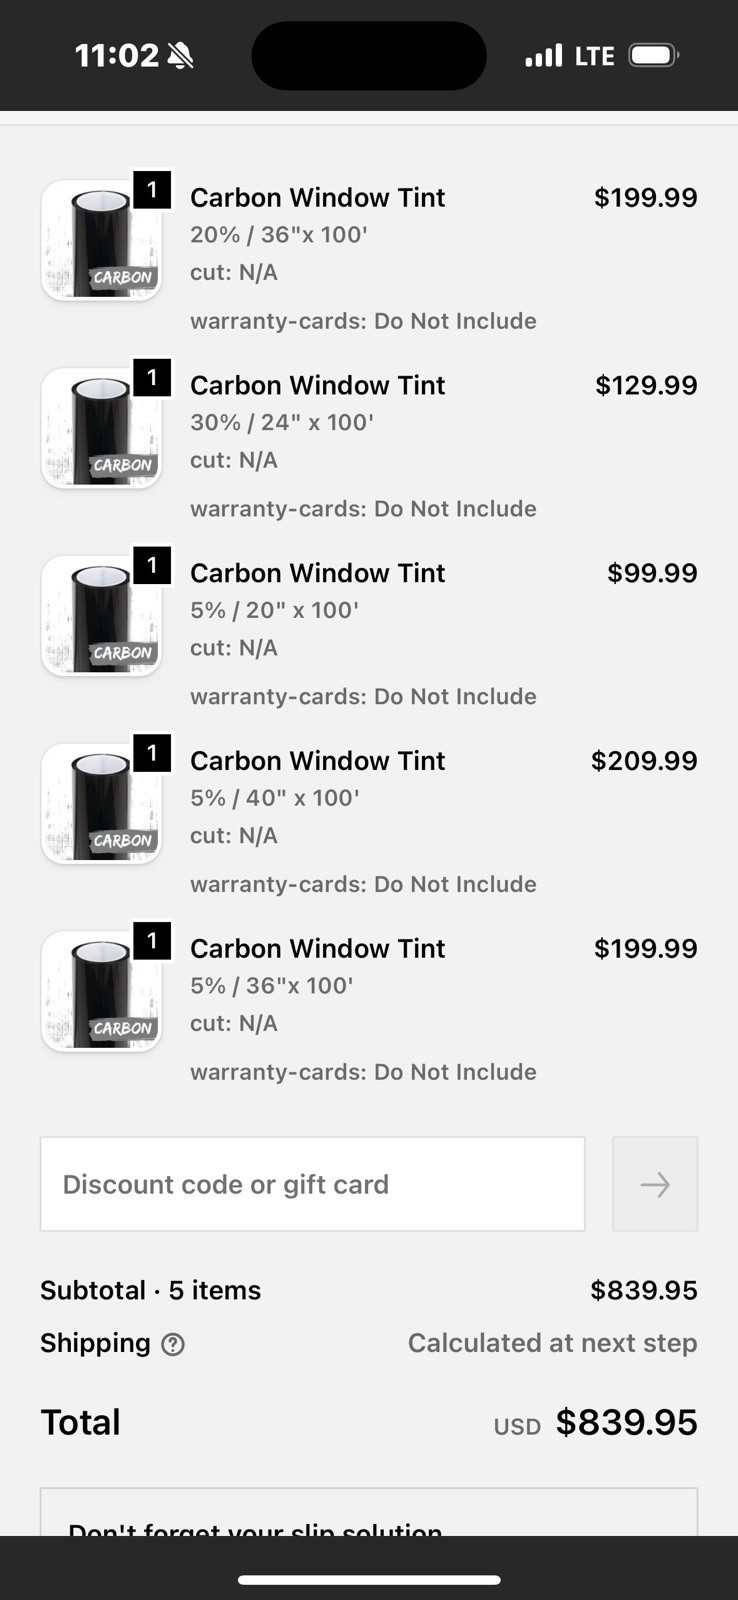The image size is (738, 1600).
Task: Tap the Total amount $839.95
Action: click(x=626, y=1422)
